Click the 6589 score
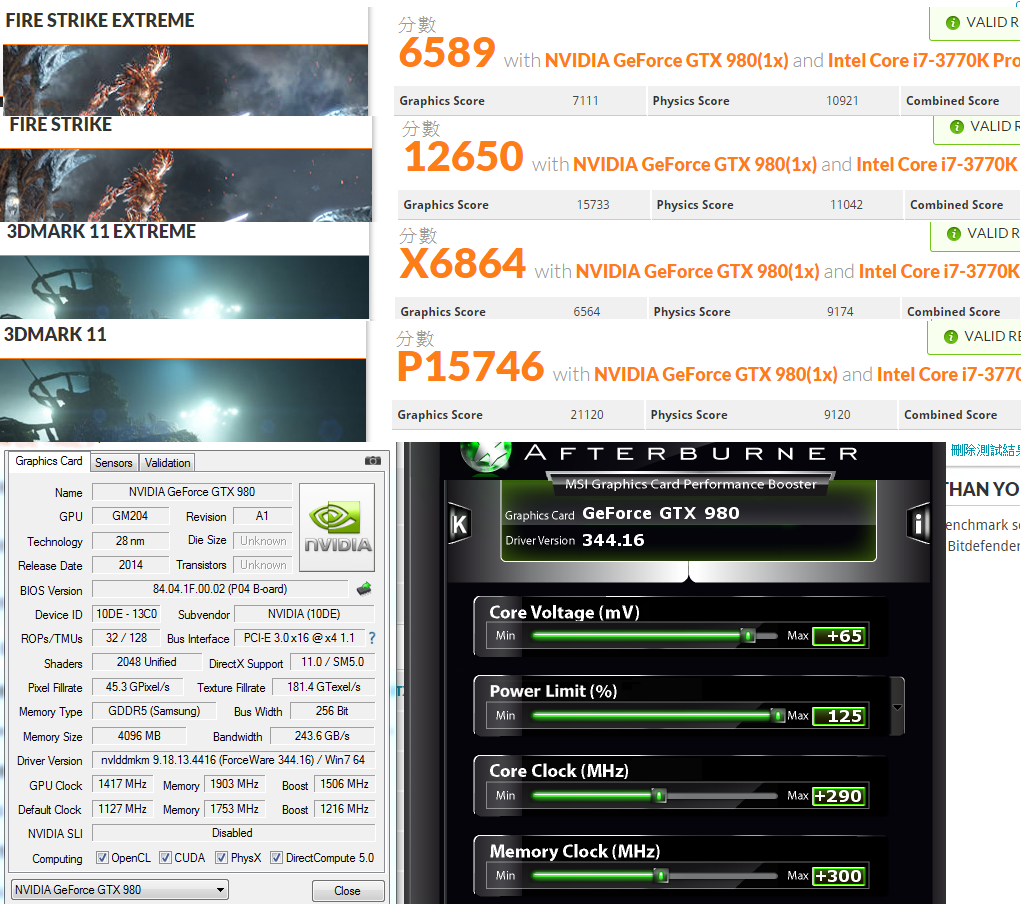 (447, 53)
